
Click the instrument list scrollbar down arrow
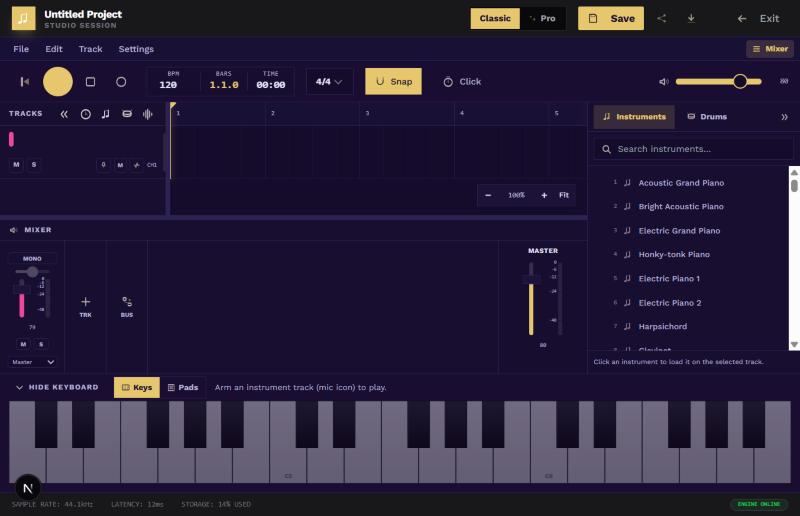coord(794,345)
